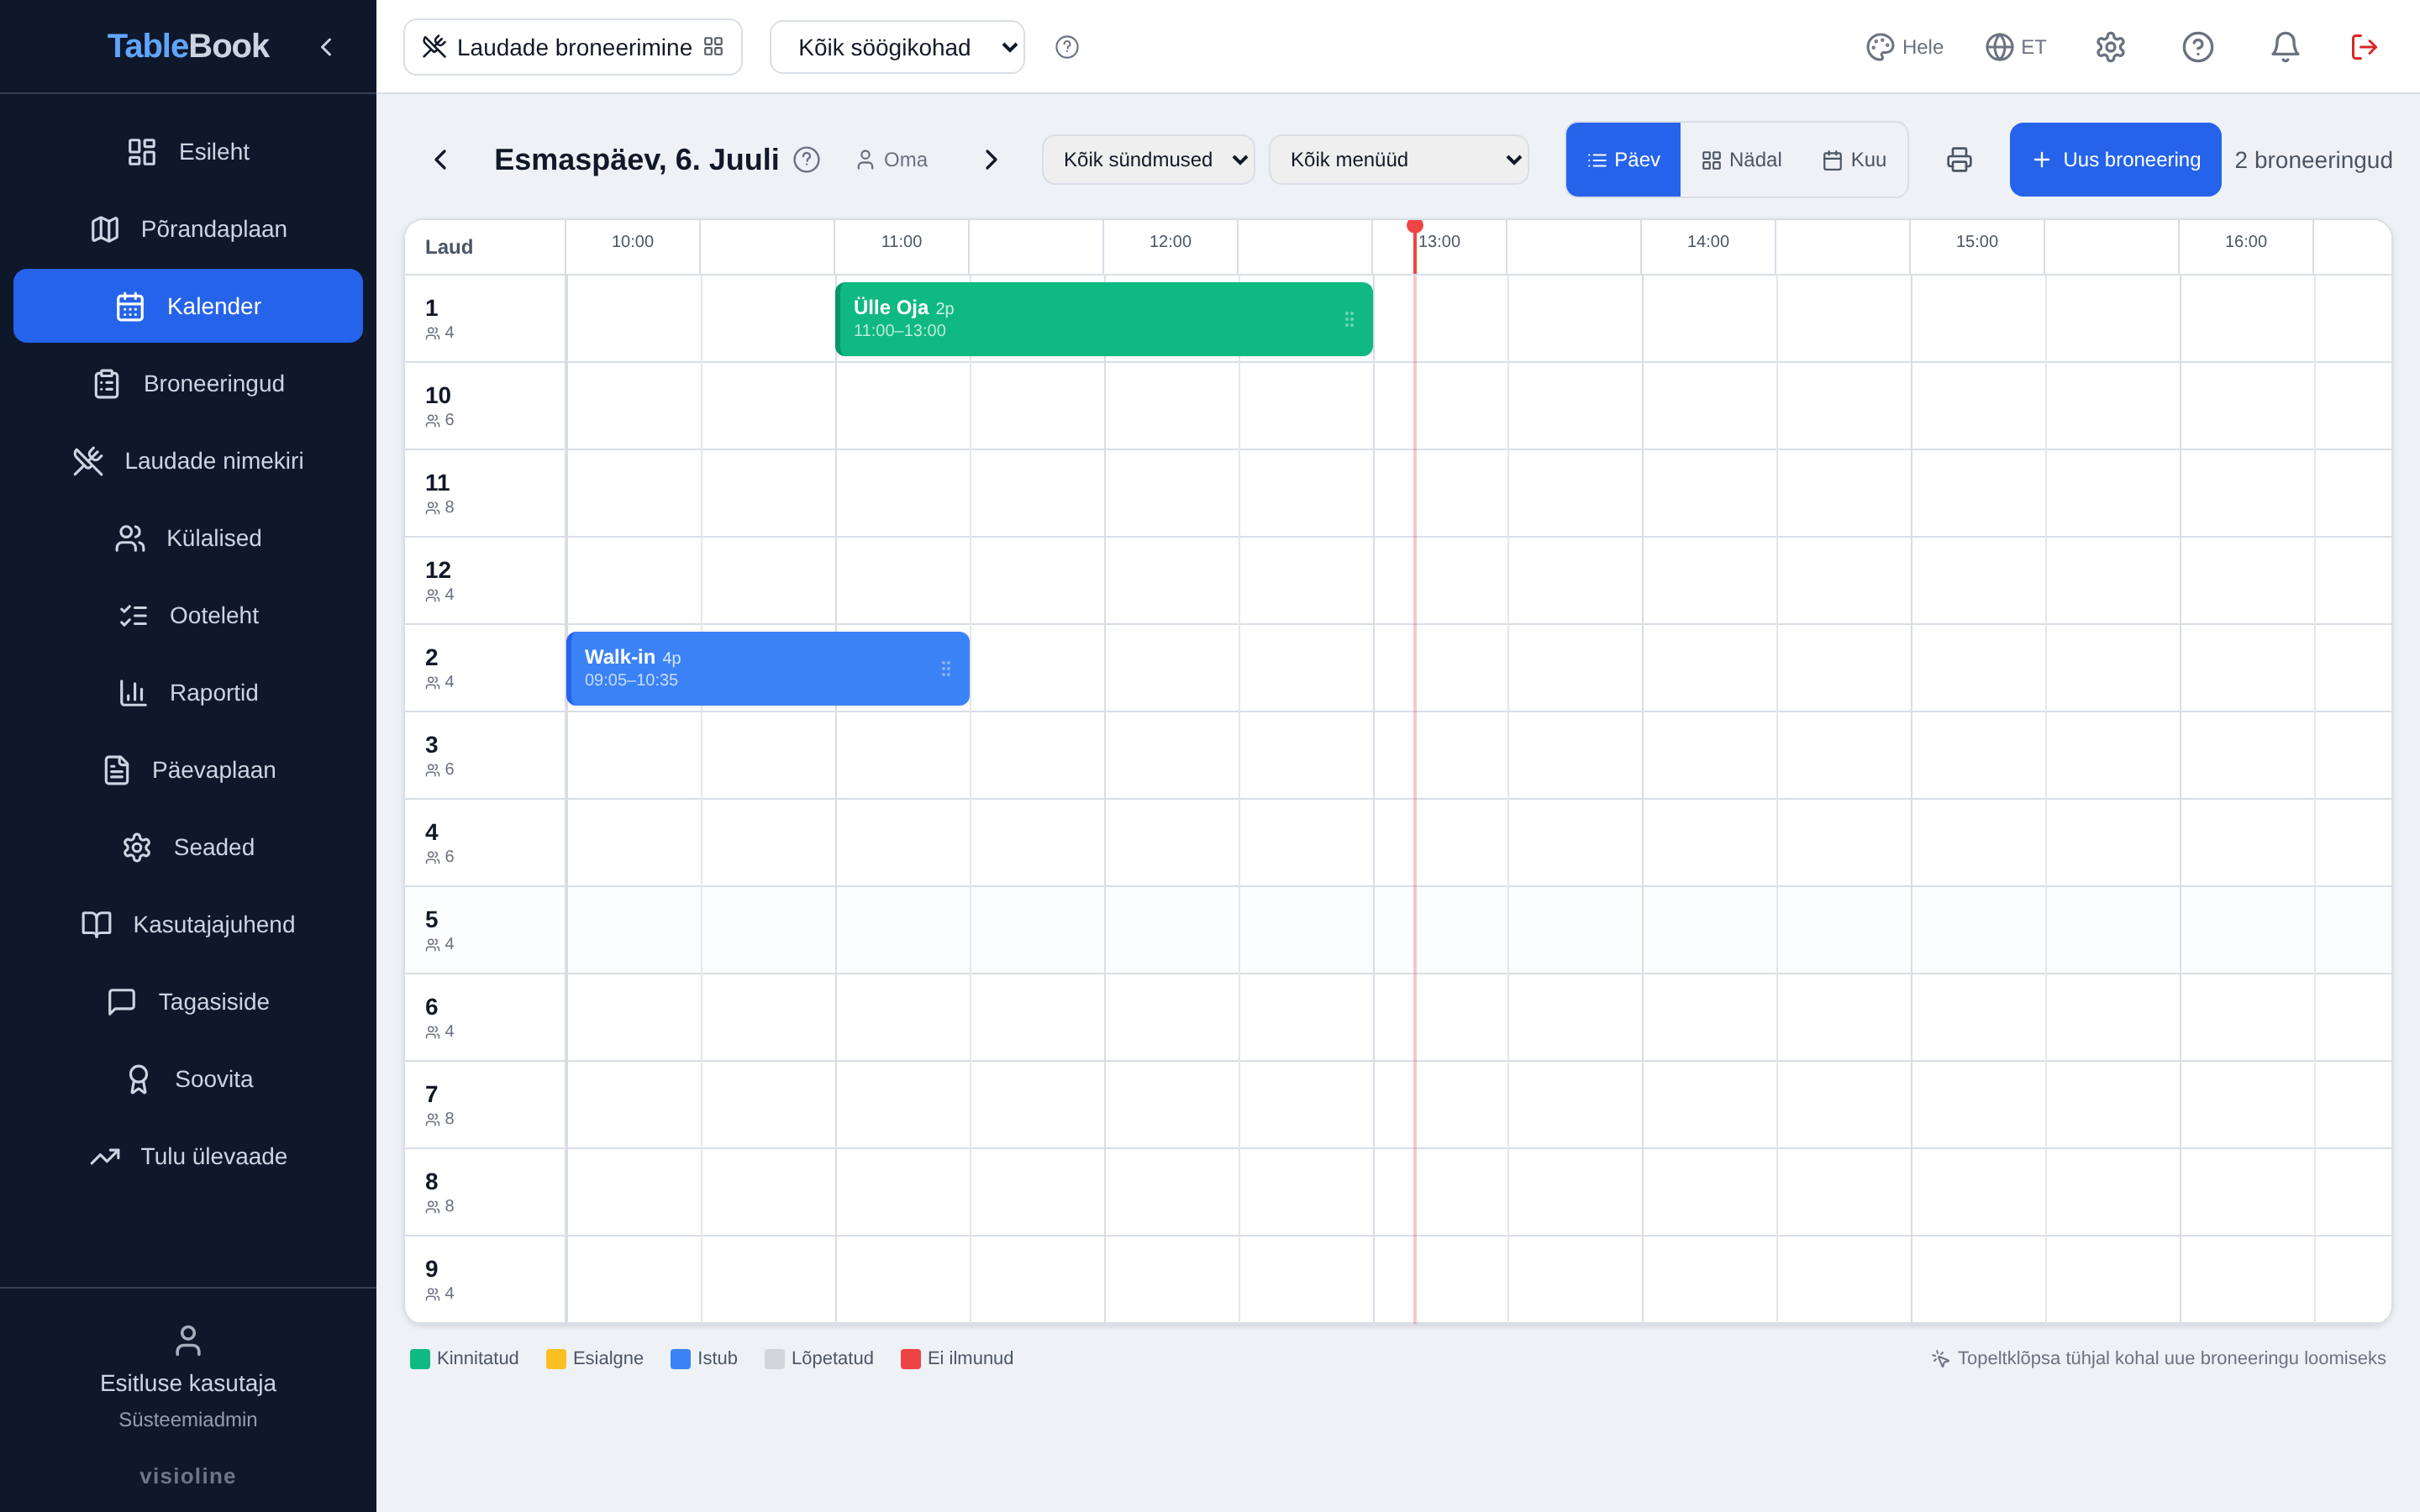Click the printer icon
The image size is (2420, 1512).
(1959, 160)
